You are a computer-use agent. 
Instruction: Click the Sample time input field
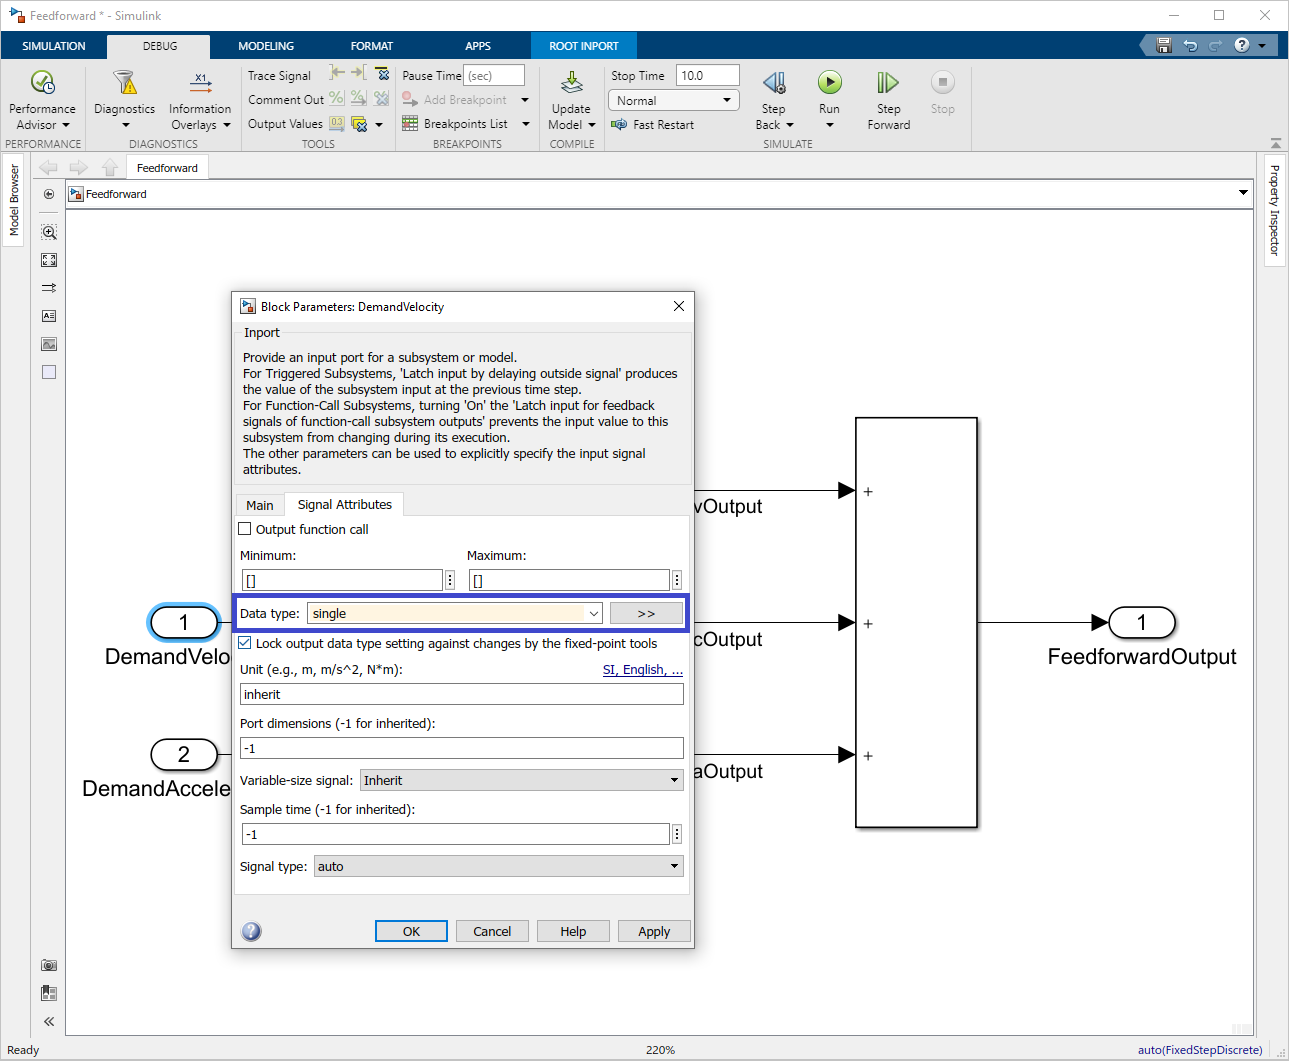click(456, 834)
